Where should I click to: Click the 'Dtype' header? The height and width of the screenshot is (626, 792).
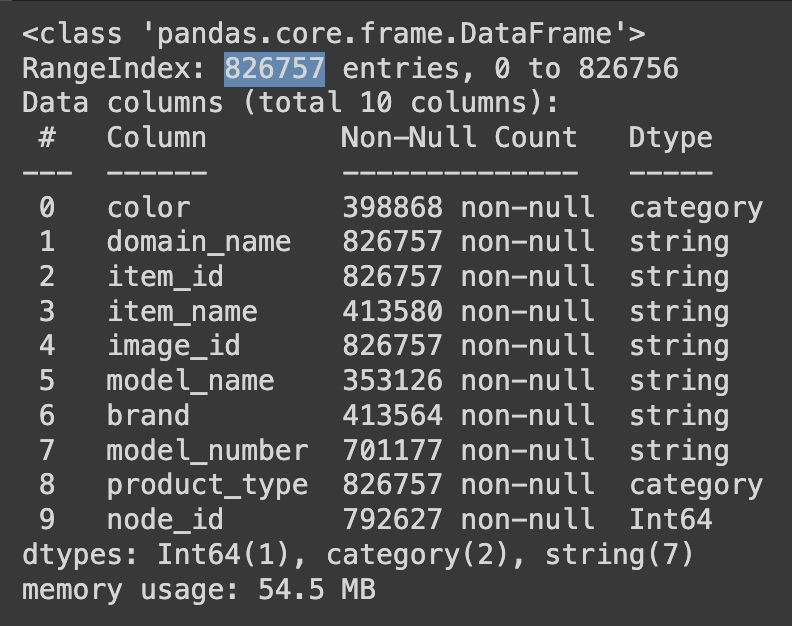(x=670, y=138)
